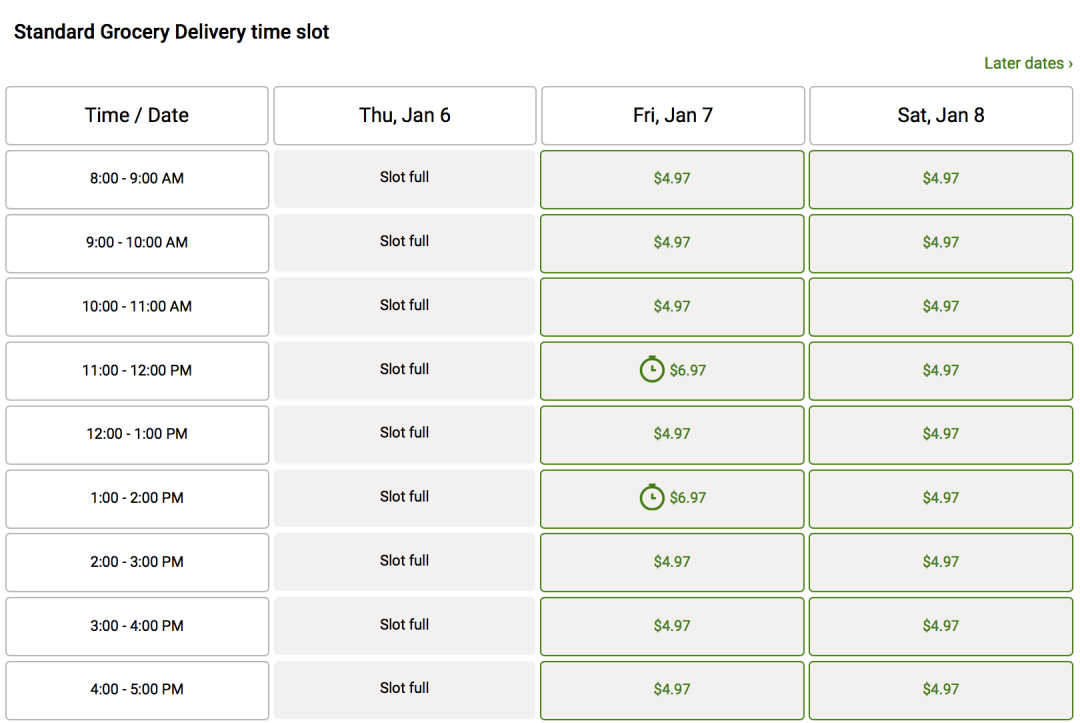This screenshot has width=1080, height=723.
Task: Click the clock icon for Friday 11:00 slot
Action: pos(652,370)
